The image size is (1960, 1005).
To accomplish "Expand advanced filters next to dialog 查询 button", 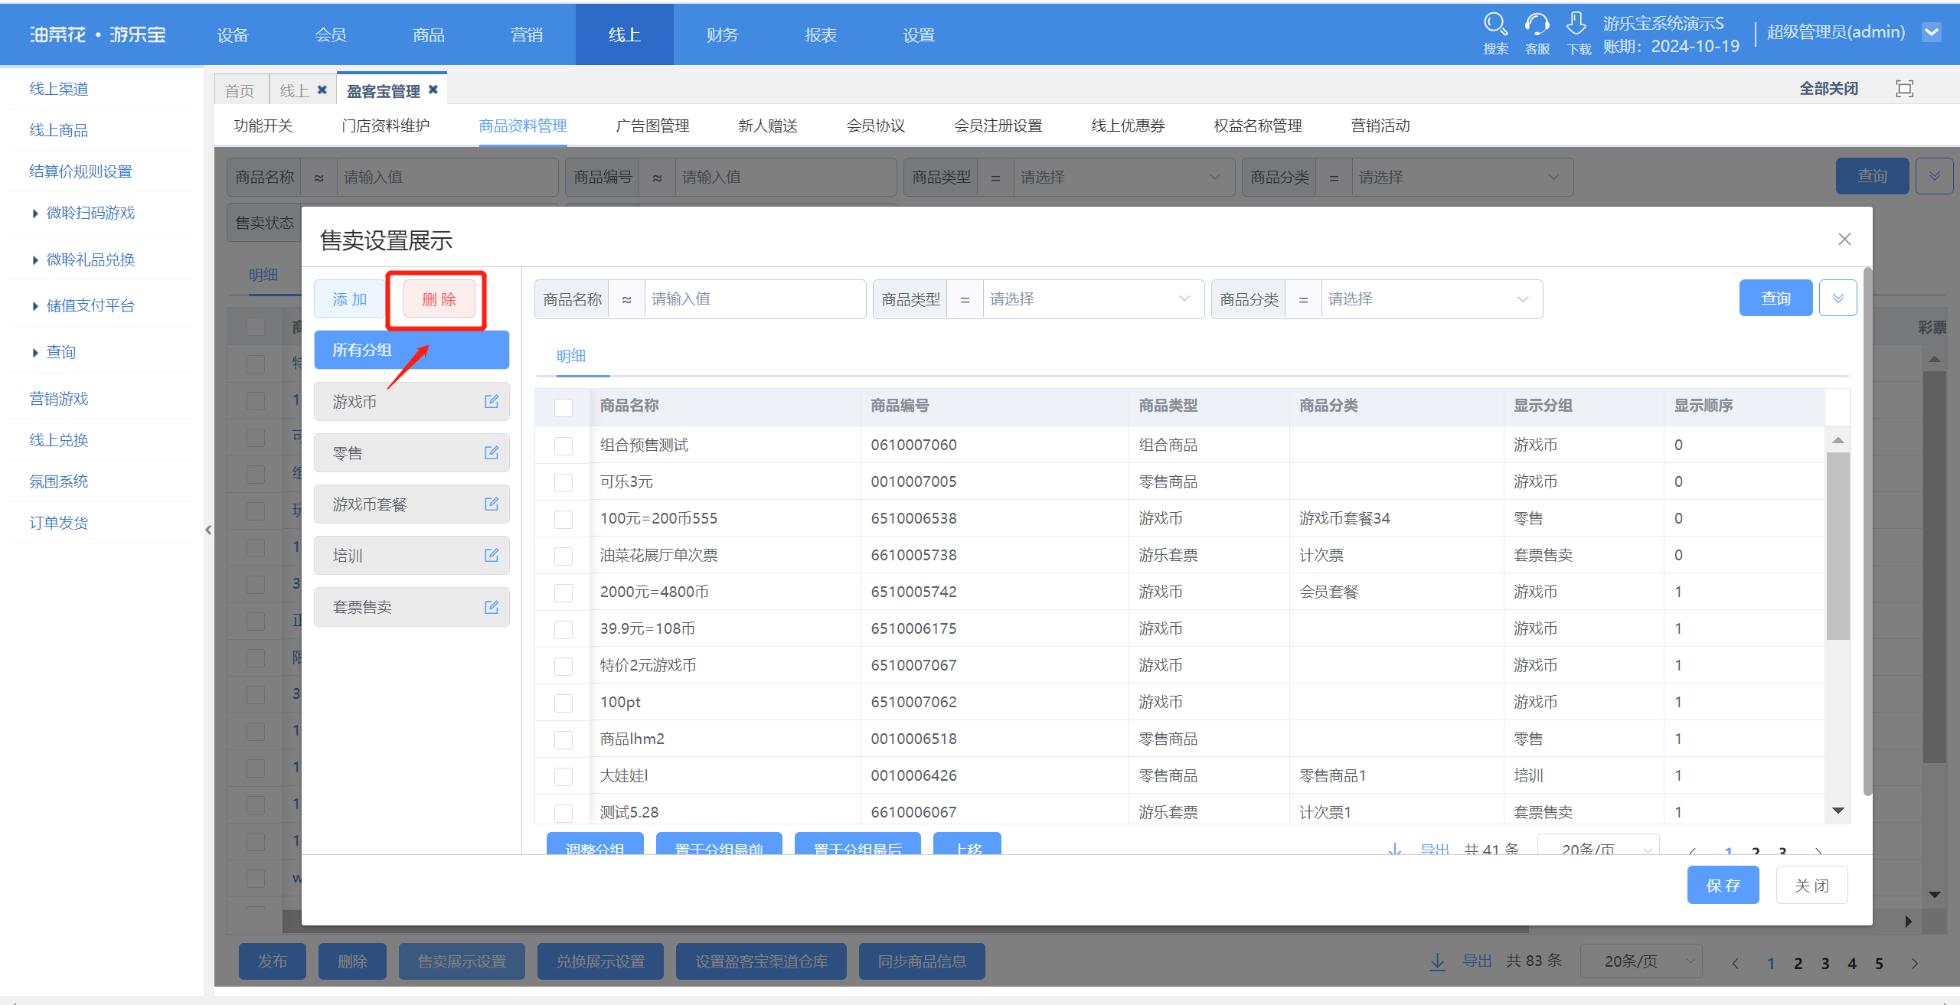I will [x=1838, y=298].
